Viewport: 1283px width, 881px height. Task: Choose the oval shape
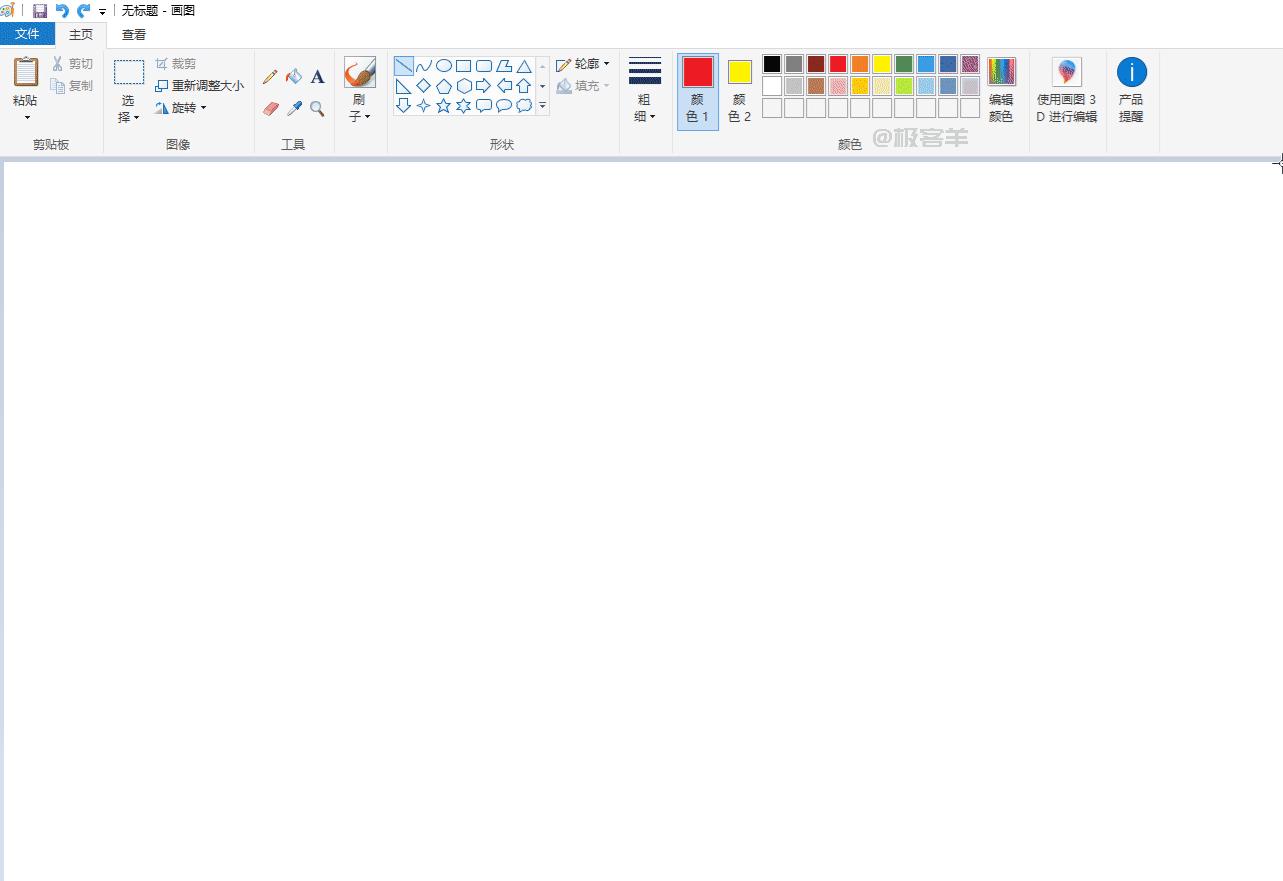click(443, 66)
